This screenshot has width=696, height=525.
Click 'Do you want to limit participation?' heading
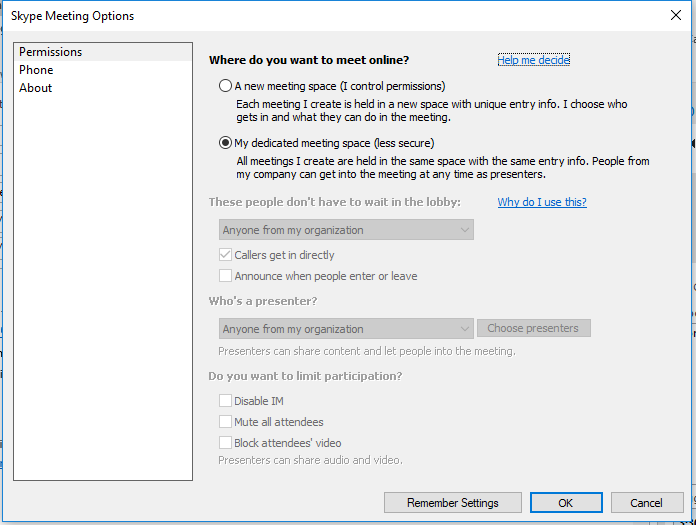[x=305, y=376]
